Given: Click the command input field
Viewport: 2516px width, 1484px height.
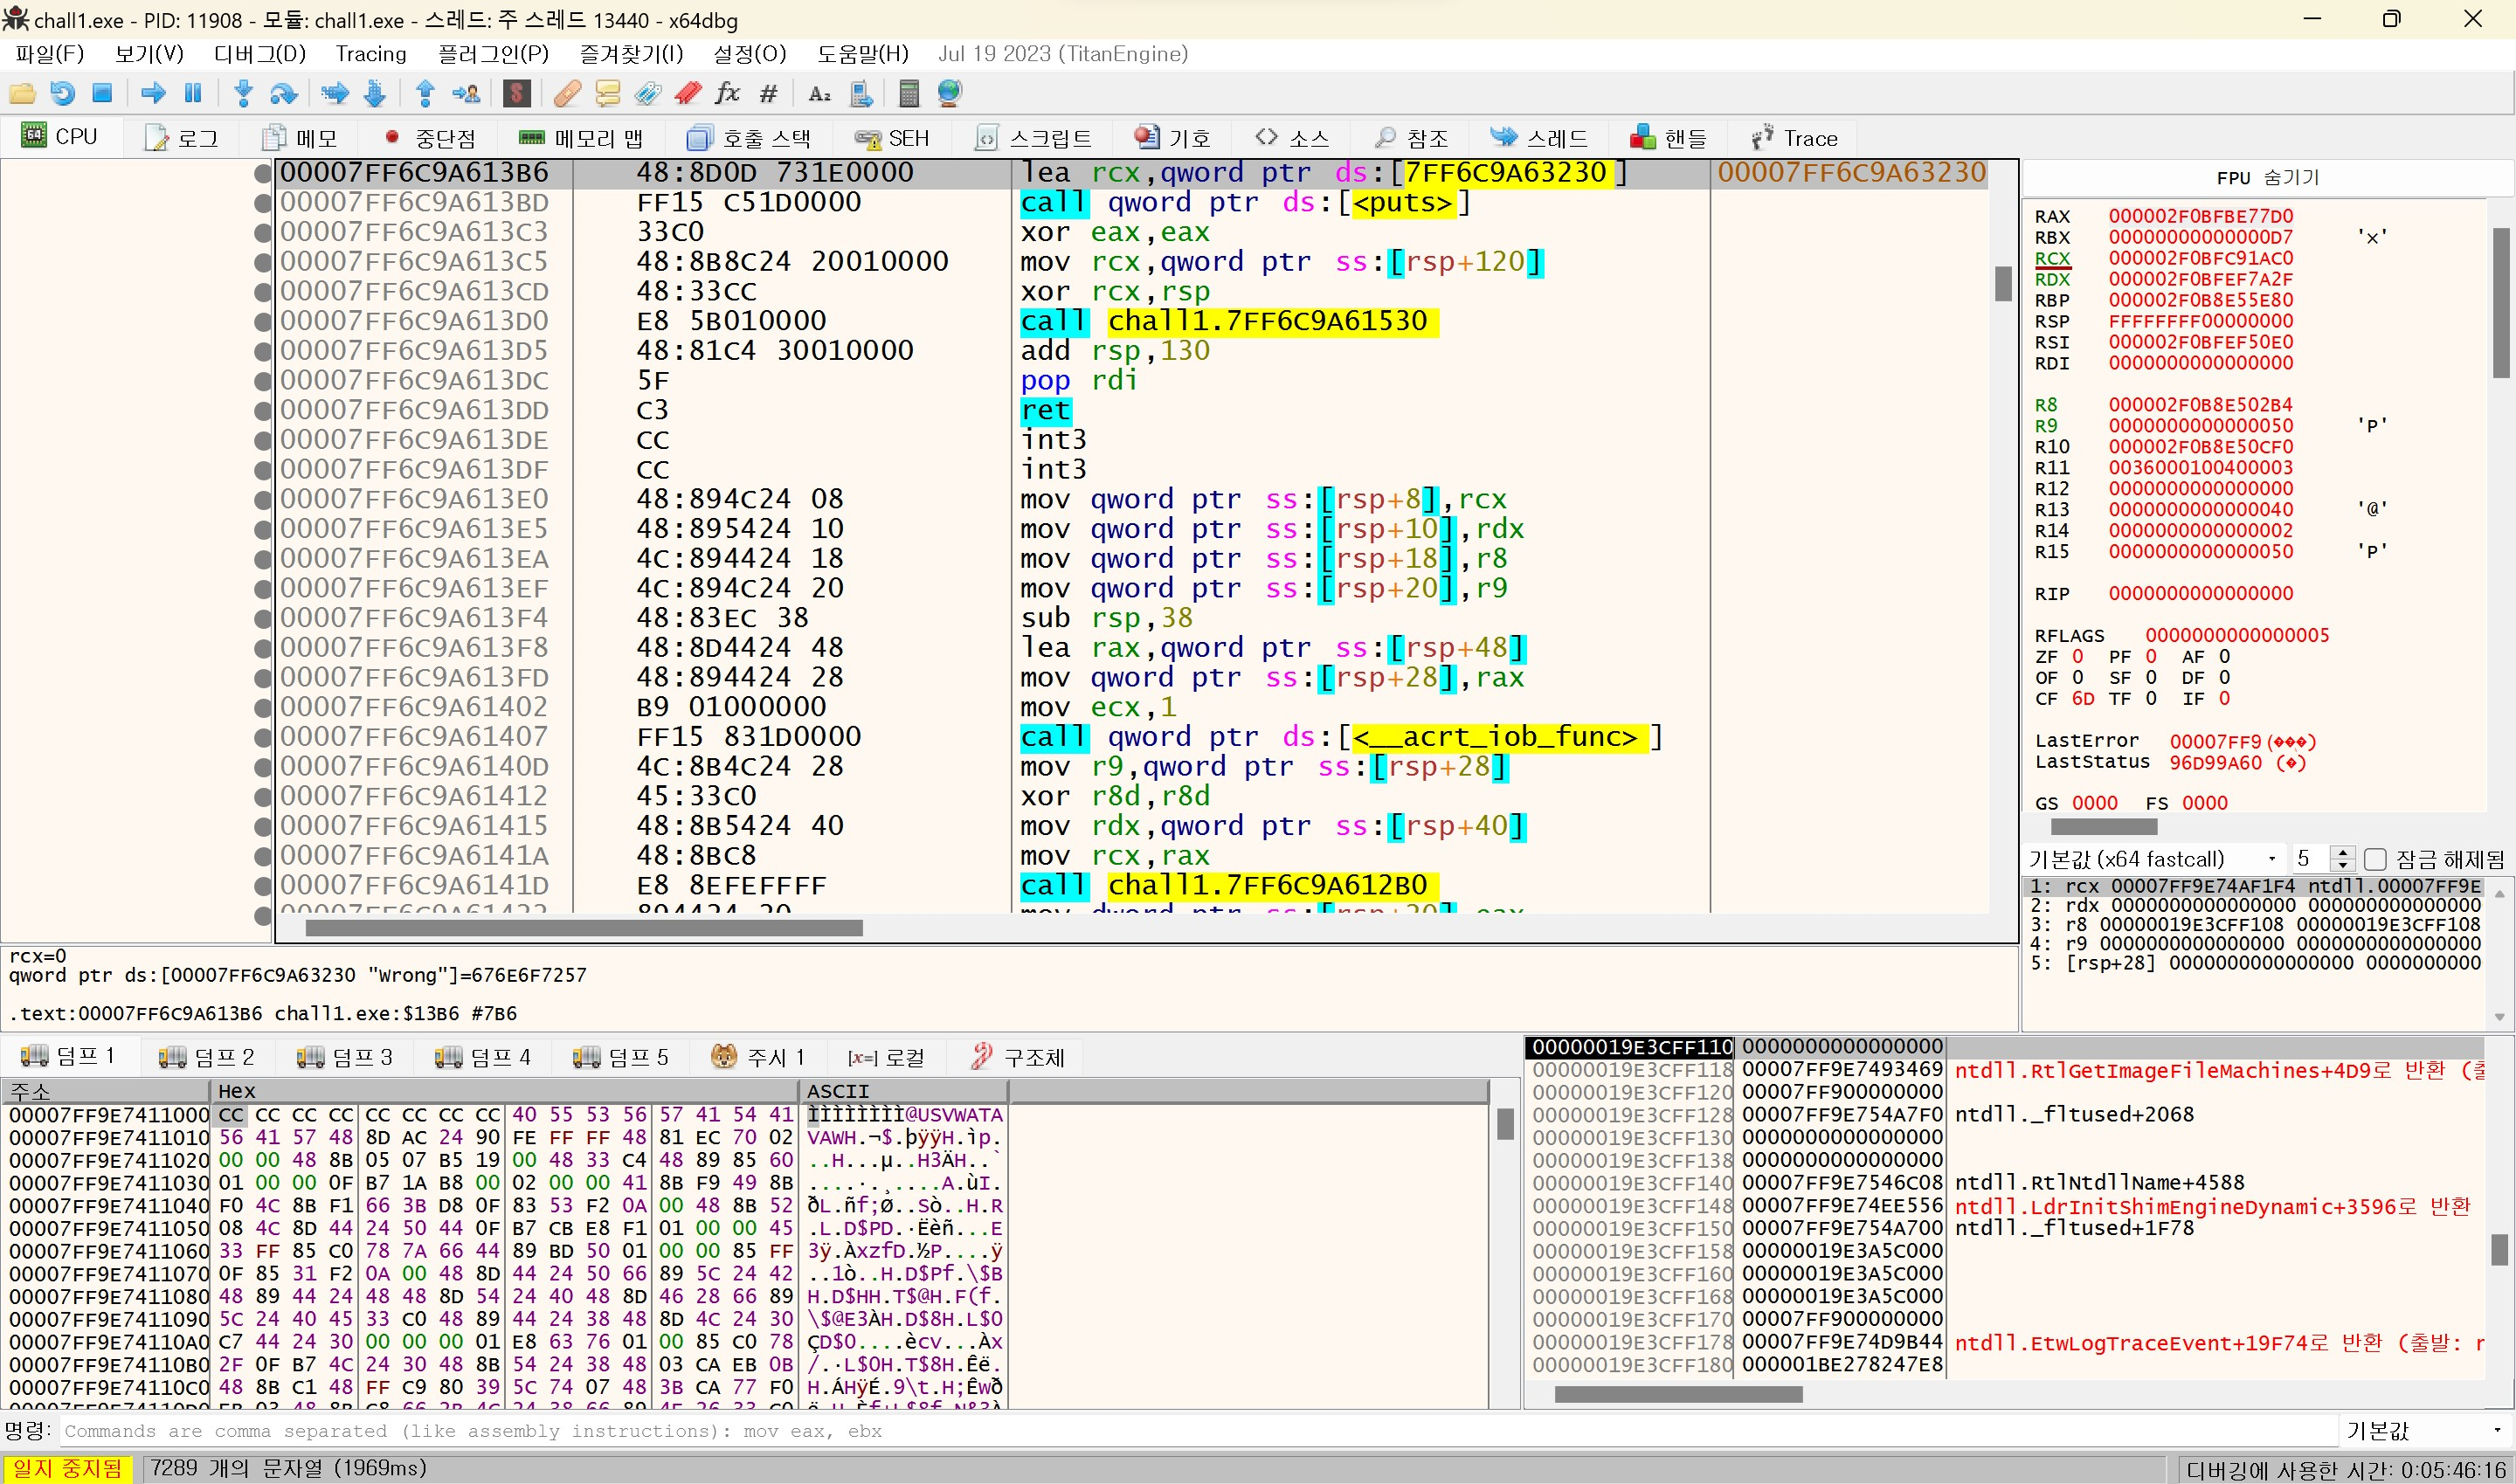Looking at the screenshot, I should point(1190,1431).
